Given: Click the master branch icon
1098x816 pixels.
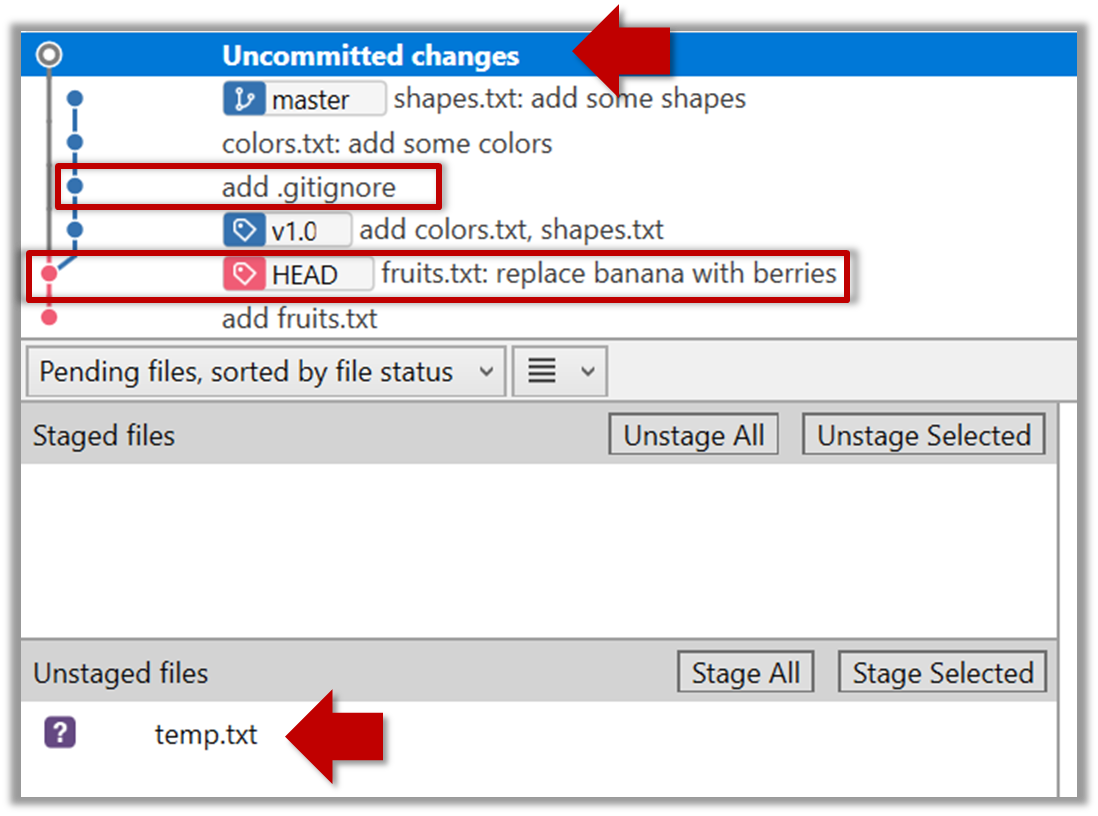Looking at the screenshot, I should [242, 99].
